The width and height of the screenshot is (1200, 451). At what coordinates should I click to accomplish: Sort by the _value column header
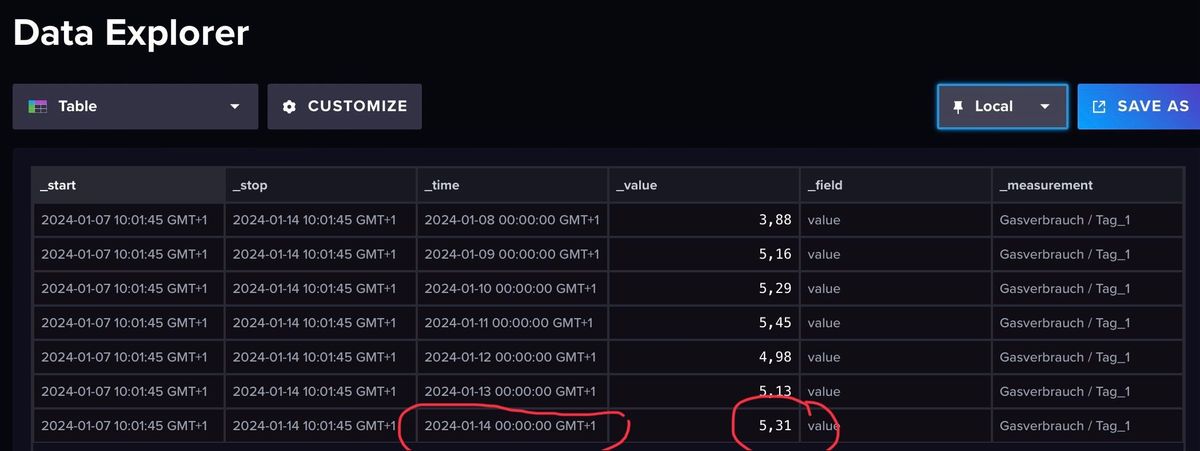coord(636,185)
